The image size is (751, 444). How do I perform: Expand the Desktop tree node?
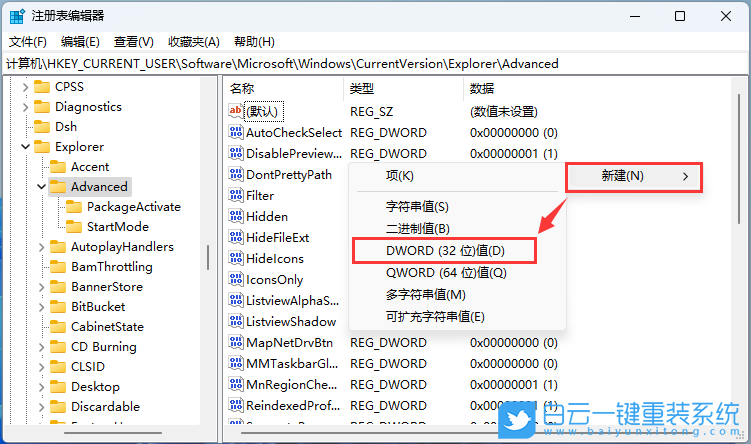pos(42,387)
